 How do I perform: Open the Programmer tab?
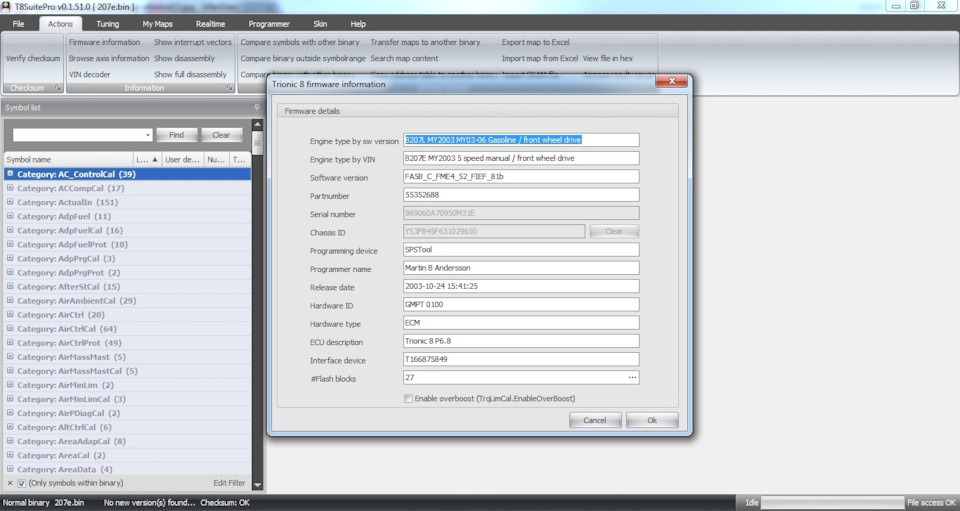click(x=269, y=24)
